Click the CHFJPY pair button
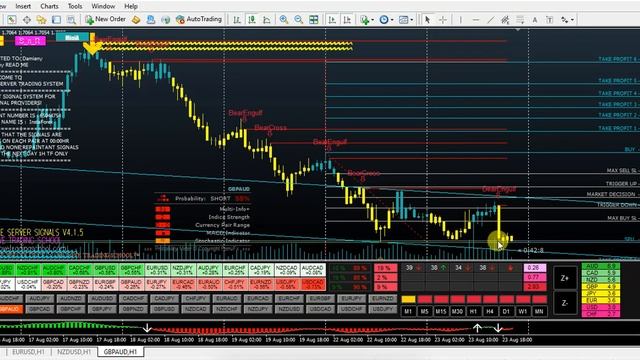The image size is (640, 360). (196, 299)
